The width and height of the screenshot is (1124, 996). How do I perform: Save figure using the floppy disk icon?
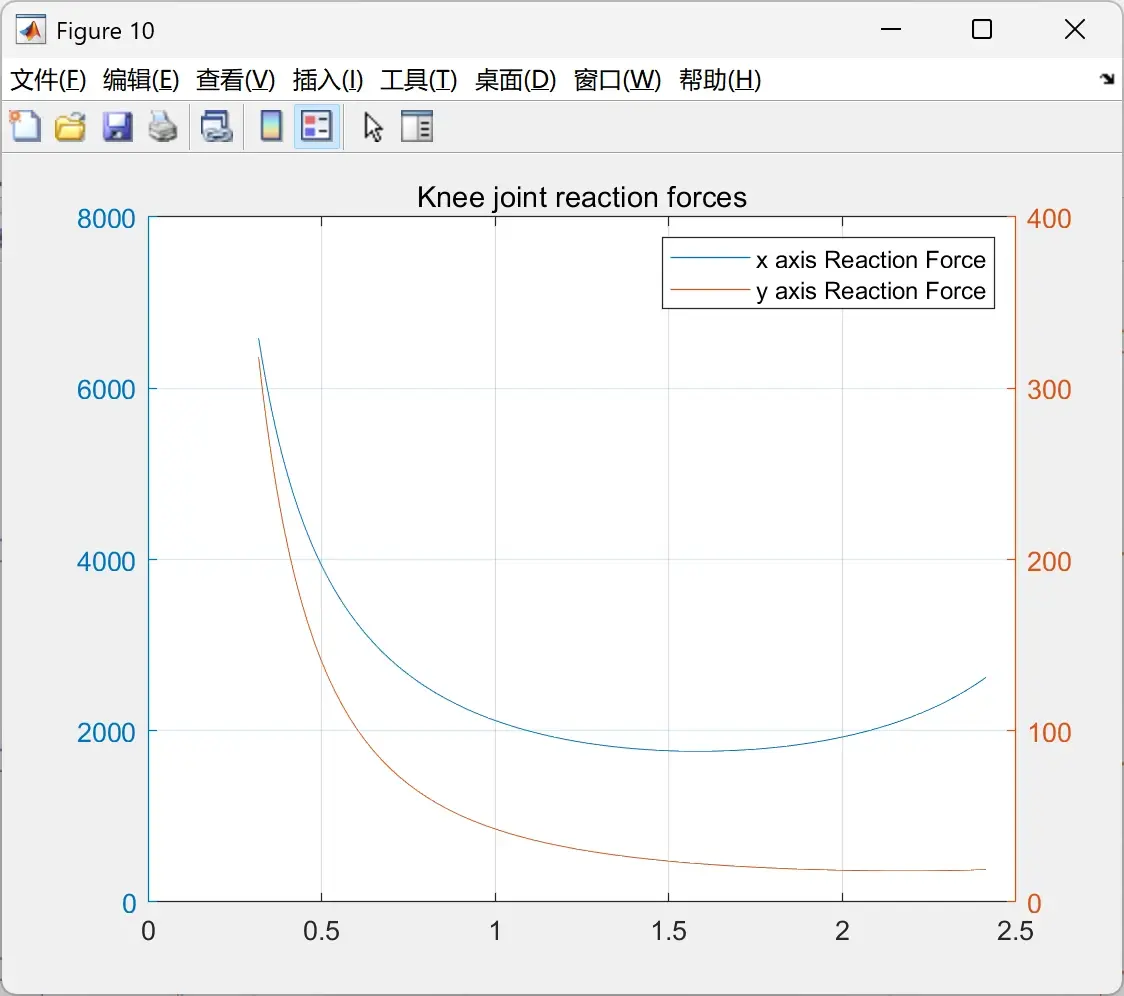point(117,127)
